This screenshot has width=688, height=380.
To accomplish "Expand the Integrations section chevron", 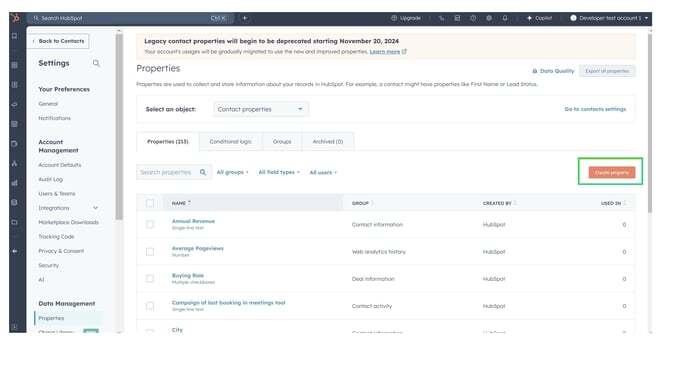I will [x=96, y=208].
